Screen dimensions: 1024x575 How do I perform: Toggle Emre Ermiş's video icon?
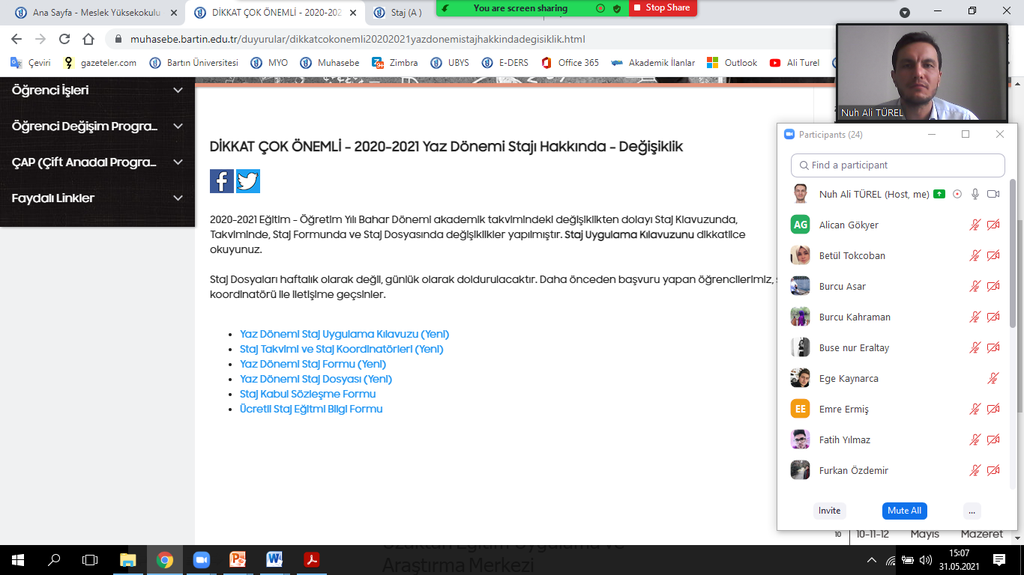[x=993, y=409]
